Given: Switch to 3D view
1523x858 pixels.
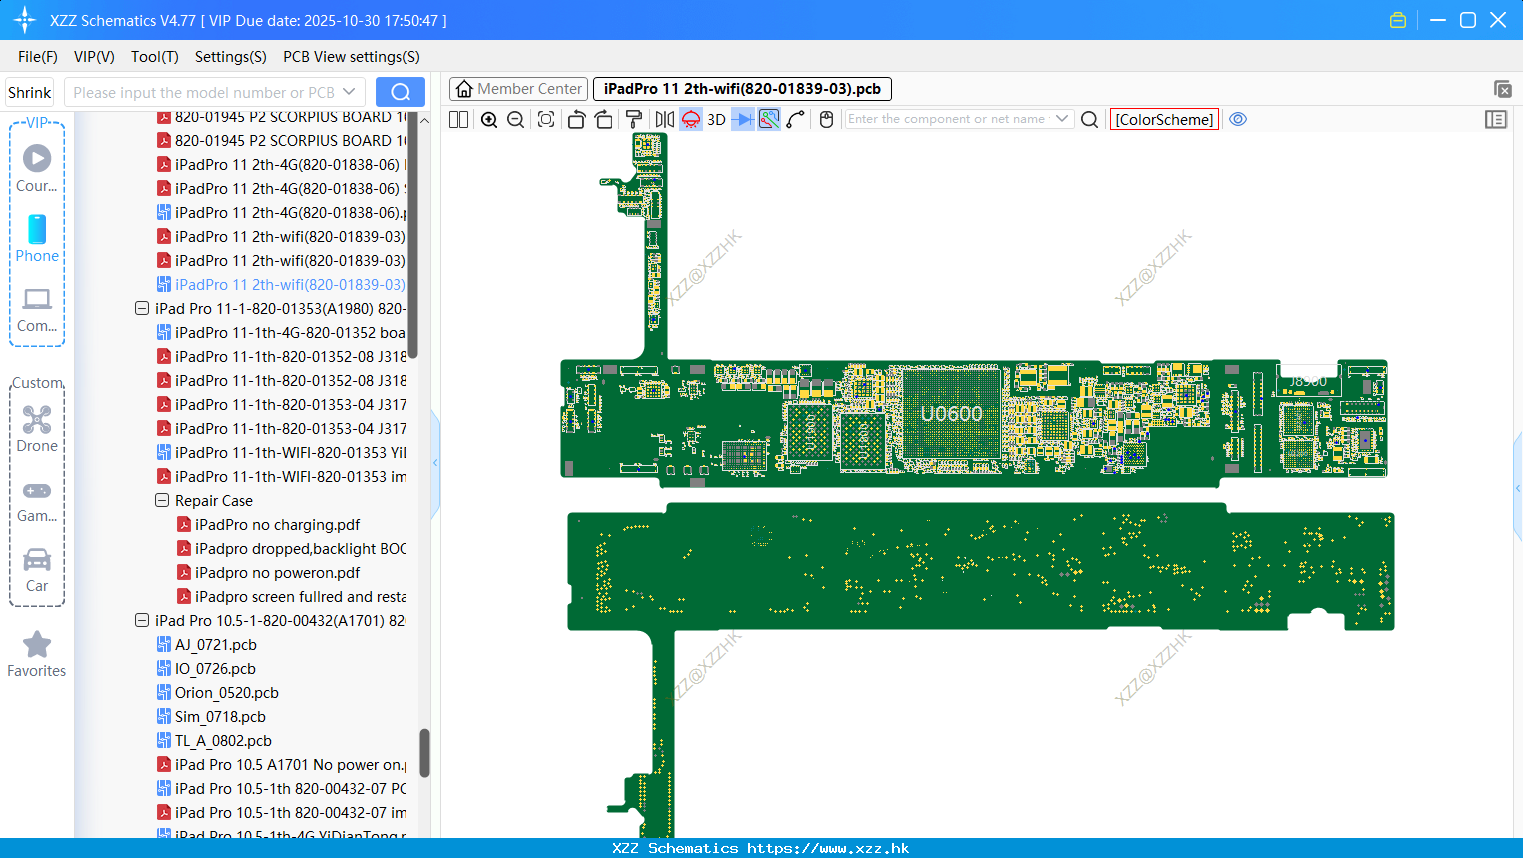Looking at the screenshot, I should [x=716, y=119].
